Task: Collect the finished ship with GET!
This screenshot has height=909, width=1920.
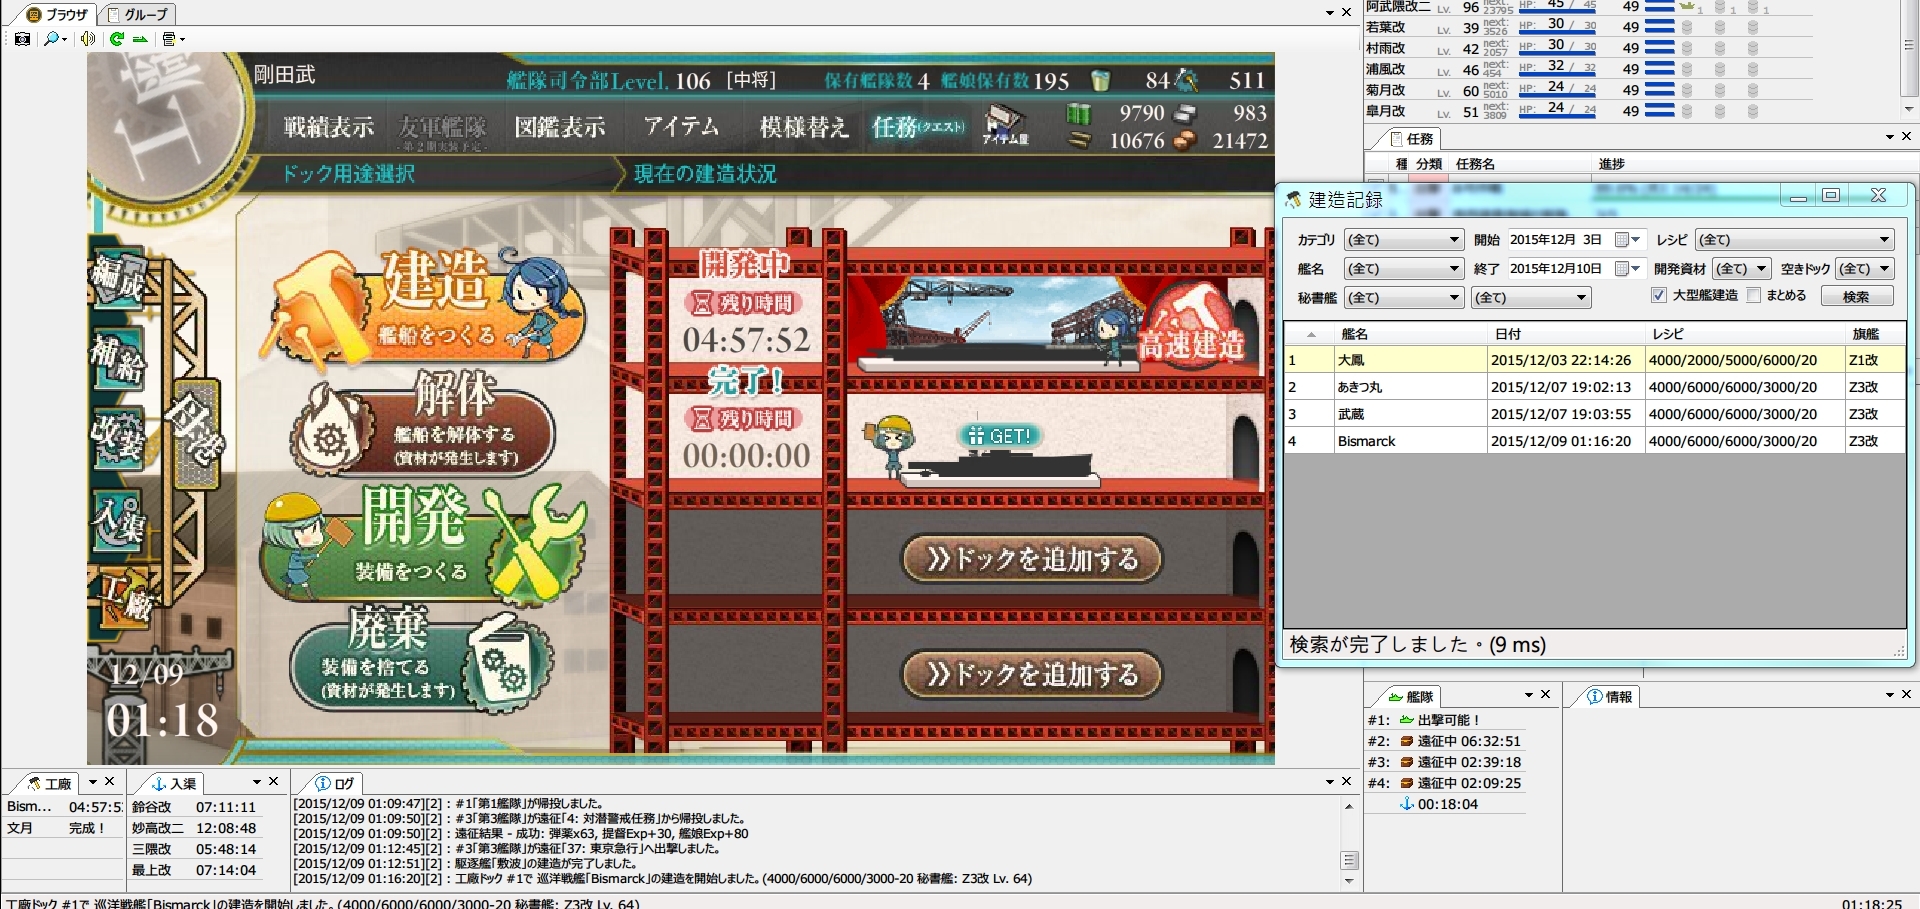Action: tap(1001, 436)
